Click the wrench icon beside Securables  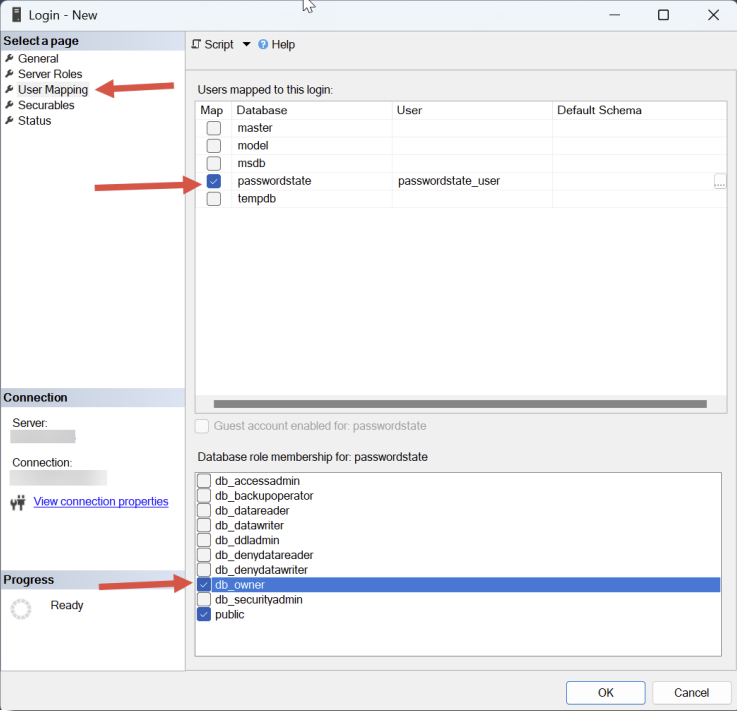pyautogui.click(x=9, y=105)
